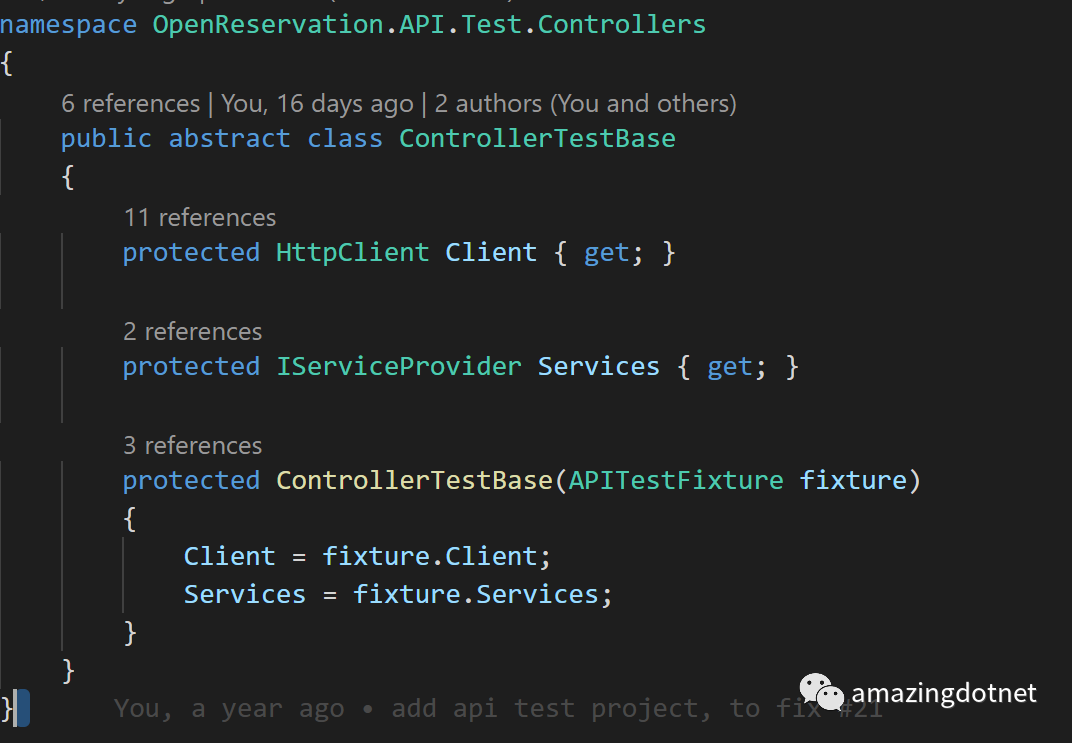1072x743 pixels.
Task: Click the HttpClient type name
Action: 352,253
